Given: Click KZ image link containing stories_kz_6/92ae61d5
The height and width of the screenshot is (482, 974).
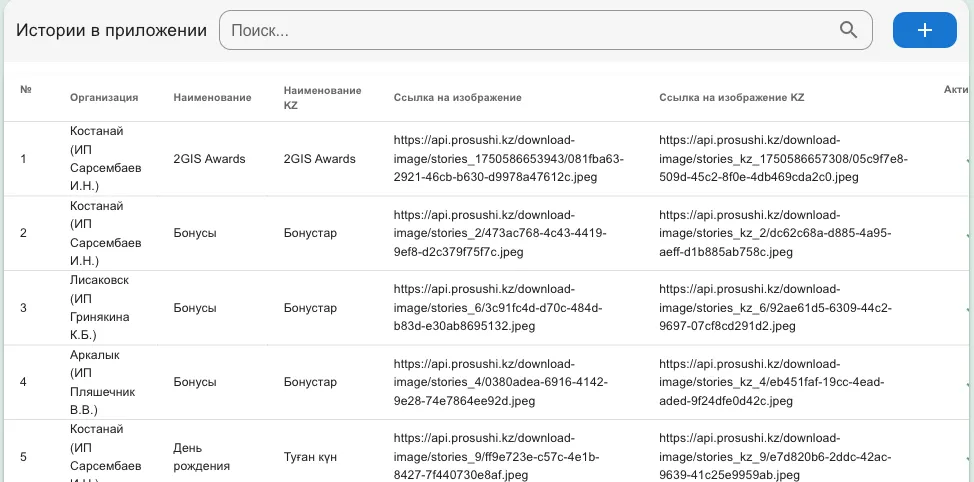Looking at the screenshot, I should tap(776, 308).
